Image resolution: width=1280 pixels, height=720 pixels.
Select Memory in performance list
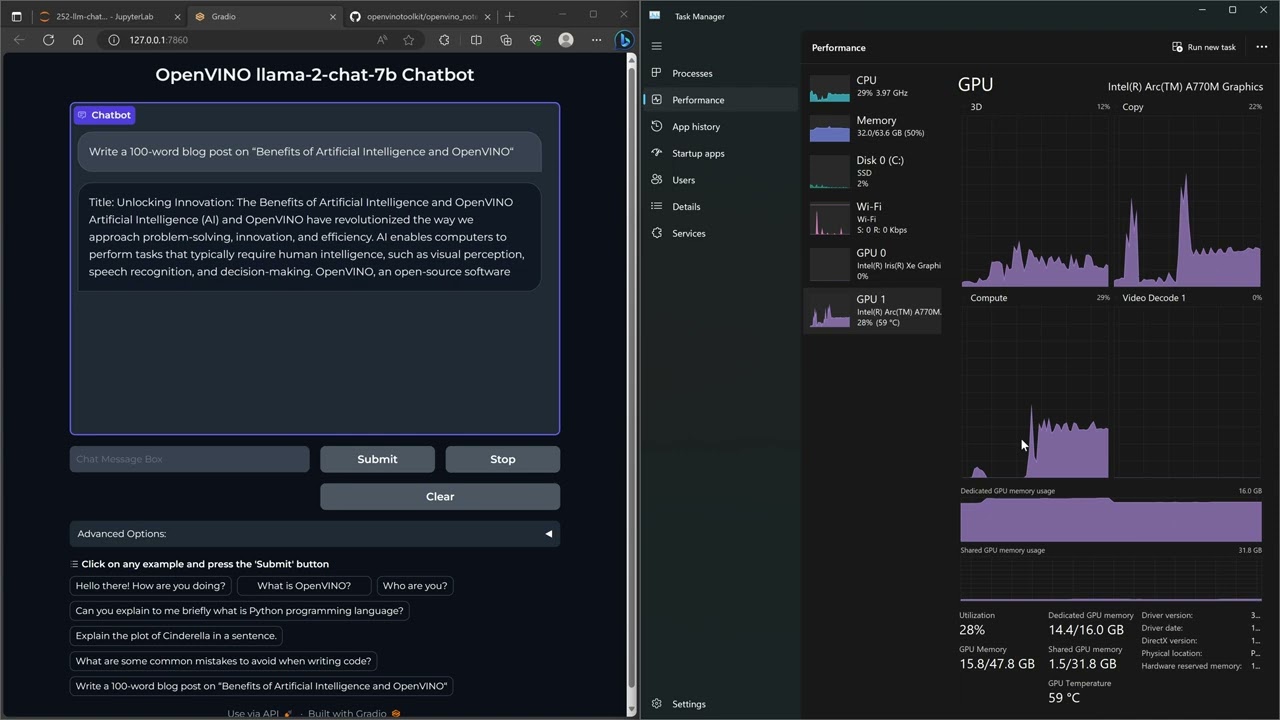873,126
